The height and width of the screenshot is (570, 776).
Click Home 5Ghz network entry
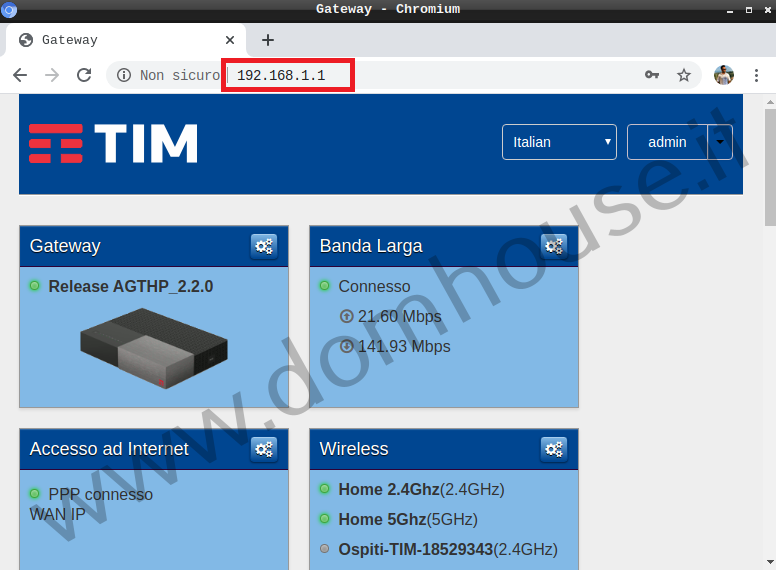(x=408, y=520)
